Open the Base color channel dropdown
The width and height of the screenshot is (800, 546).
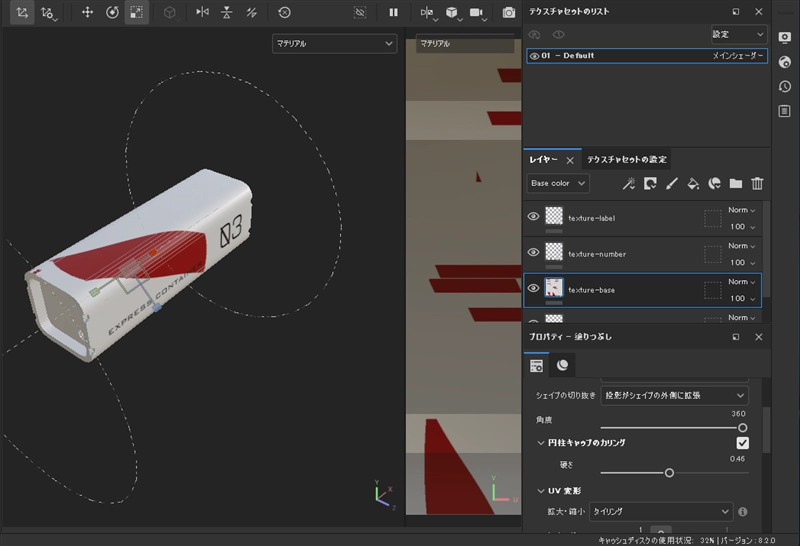click(x=558, y=184)
